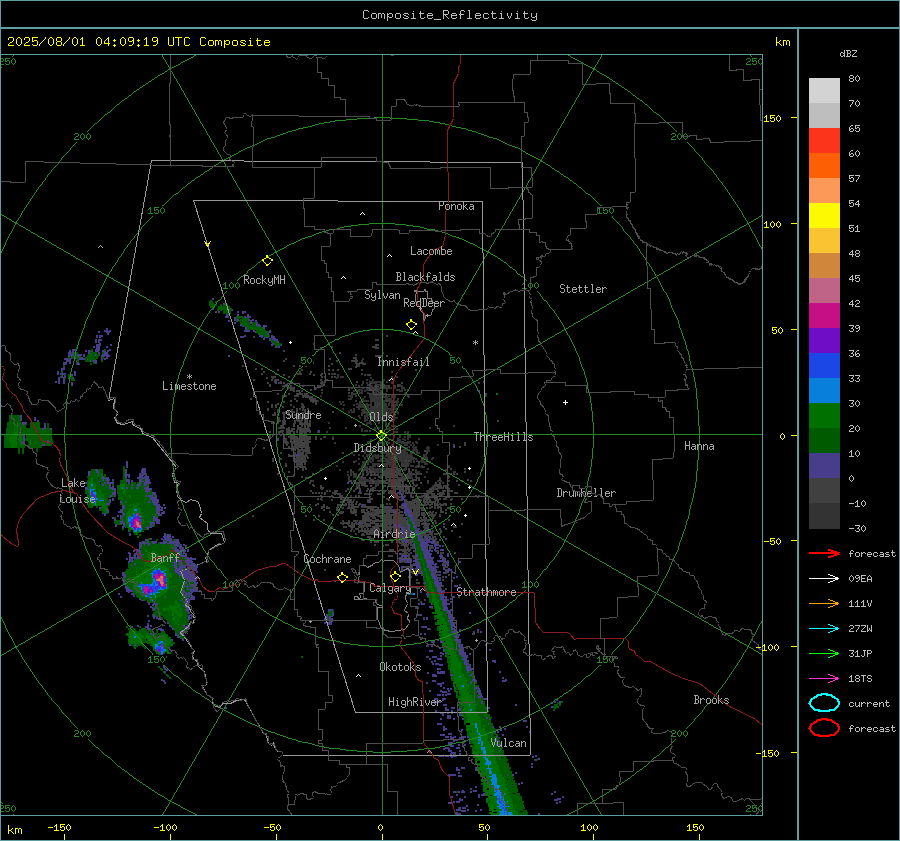Select the Lake Louise label

[x=77, y=491]
